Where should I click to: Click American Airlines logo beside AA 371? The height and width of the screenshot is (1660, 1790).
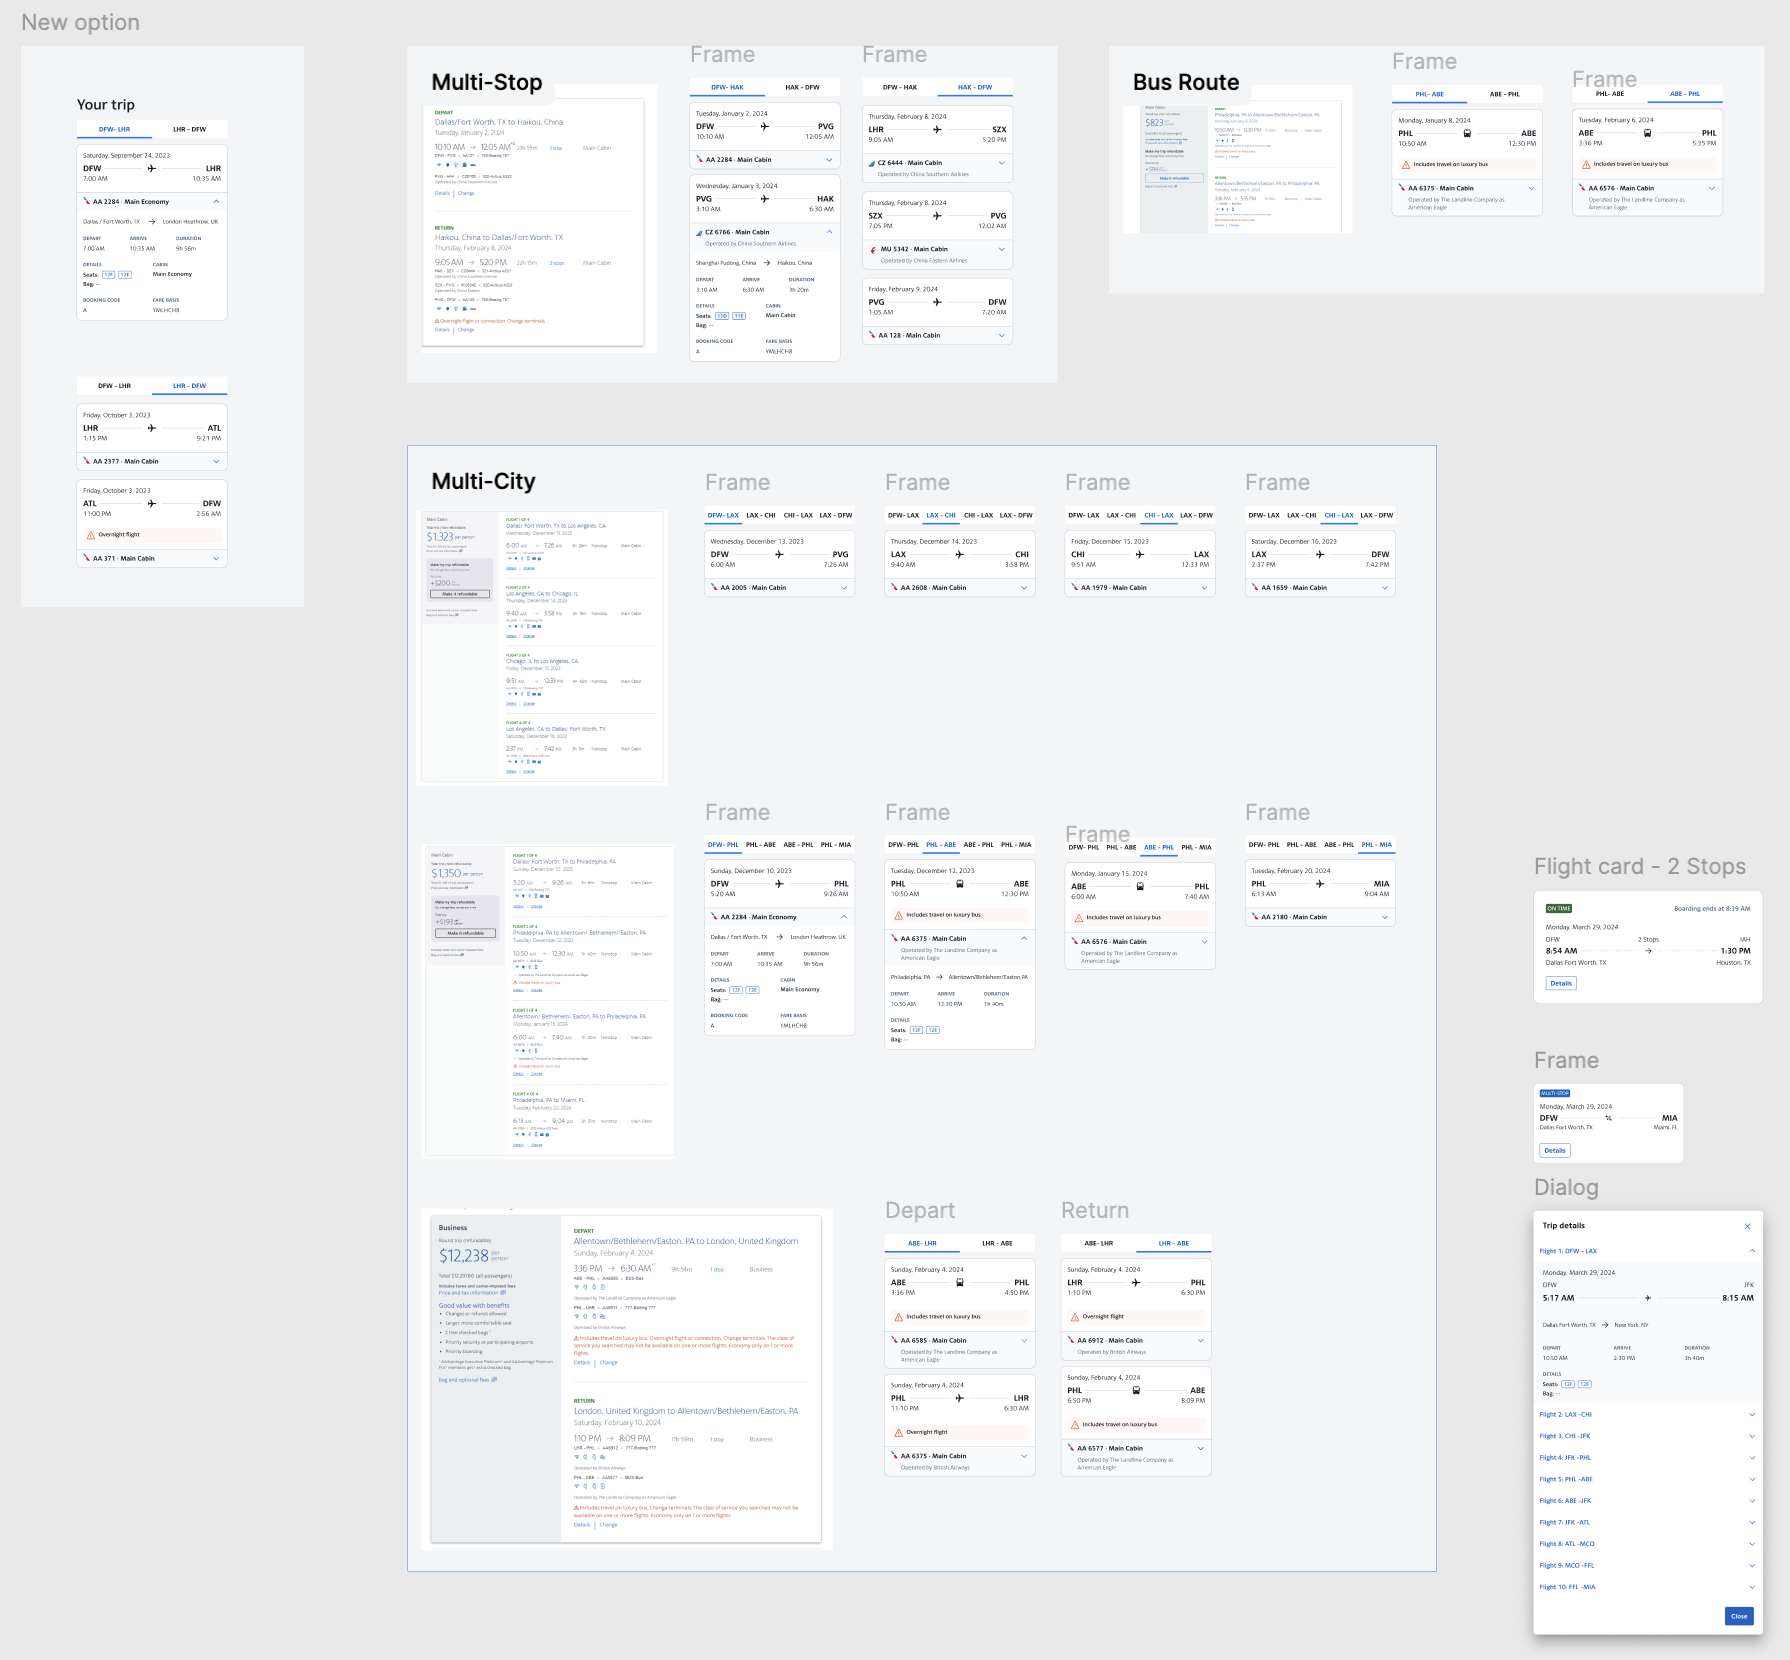(x=87, y=558)
